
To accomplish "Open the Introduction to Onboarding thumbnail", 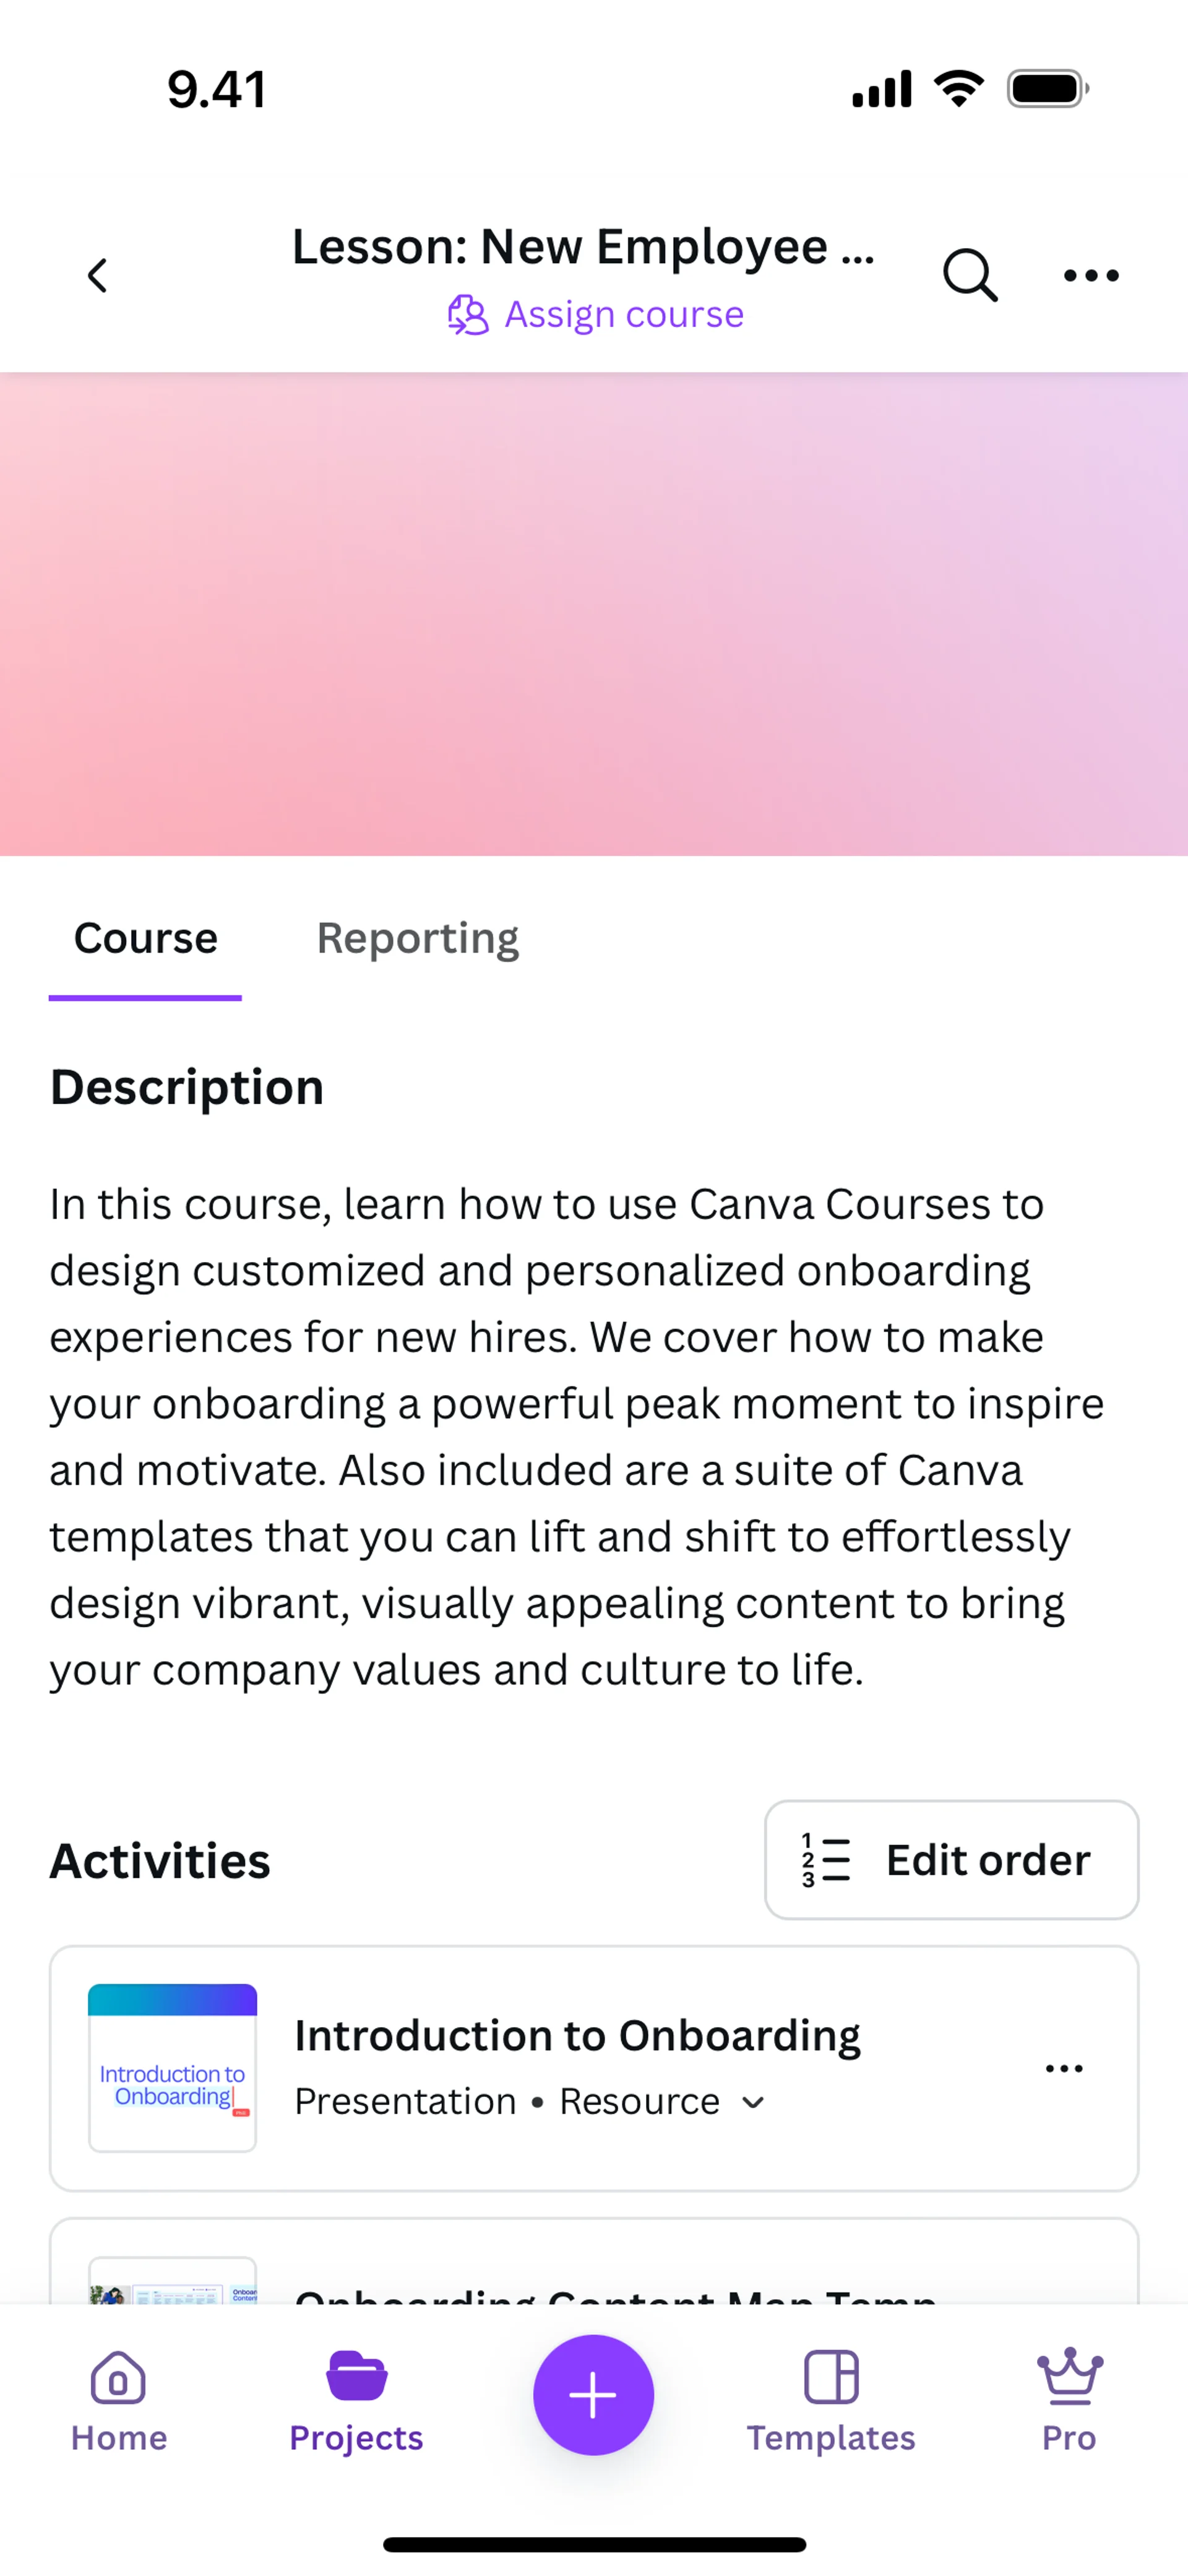I will (x=172, y=2068).
